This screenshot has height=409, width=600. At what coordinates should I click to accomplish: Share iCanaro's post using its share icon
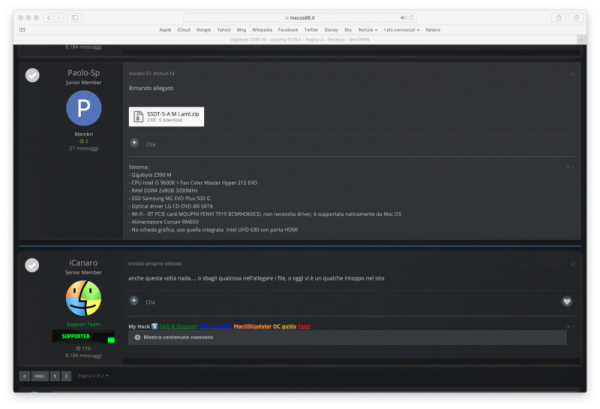572,264
